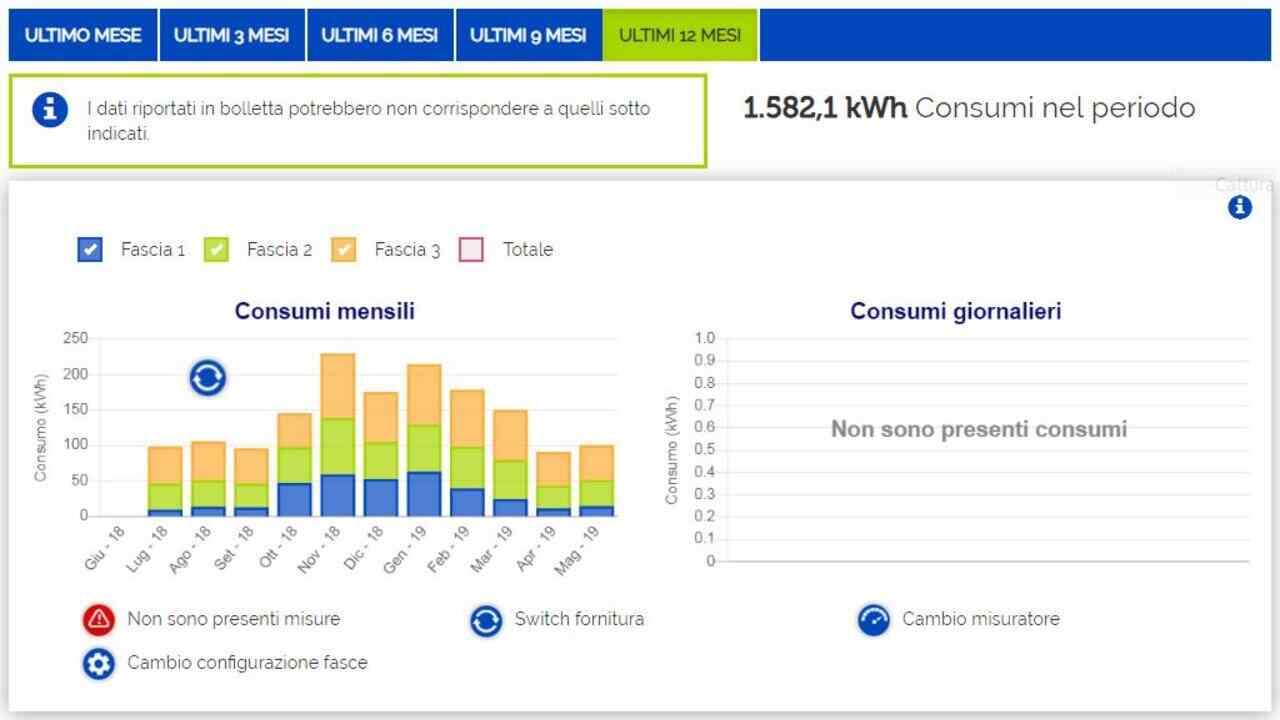Click the Dic - 18 bar
1280x720 pixels.
(381, 454)
